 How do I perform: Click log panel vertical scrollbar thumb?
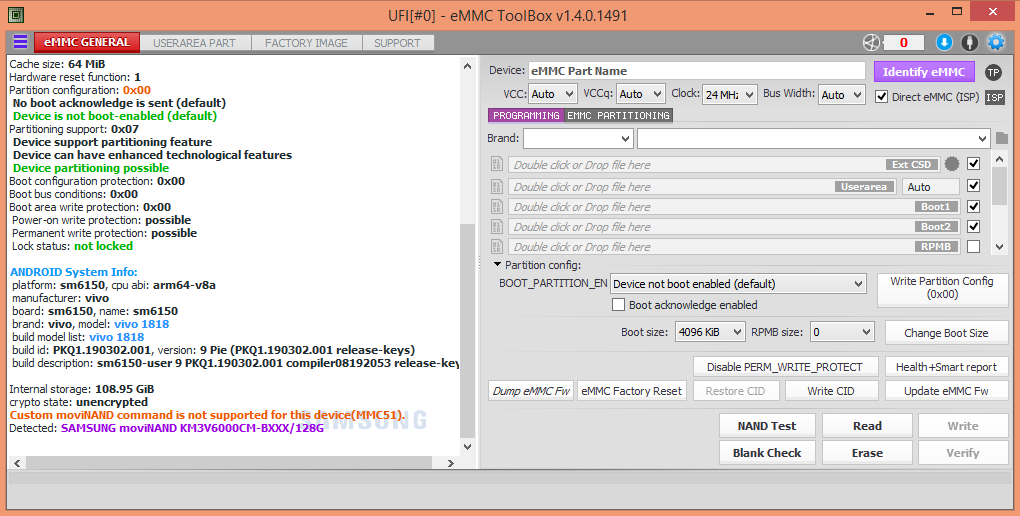click(x=467, y=331)
